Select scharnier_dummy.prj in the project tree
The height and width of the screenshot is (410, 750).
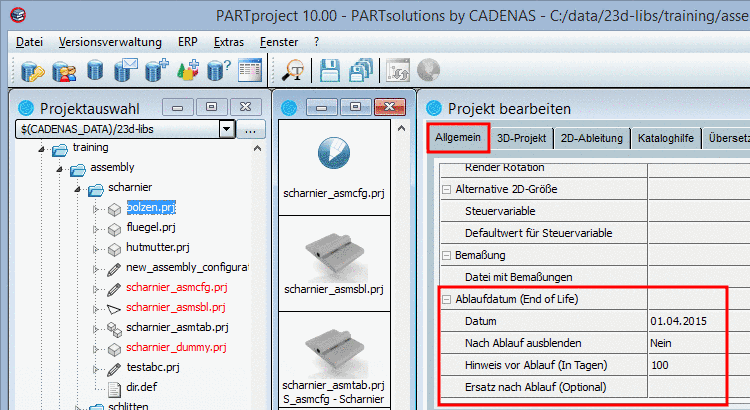176,347
